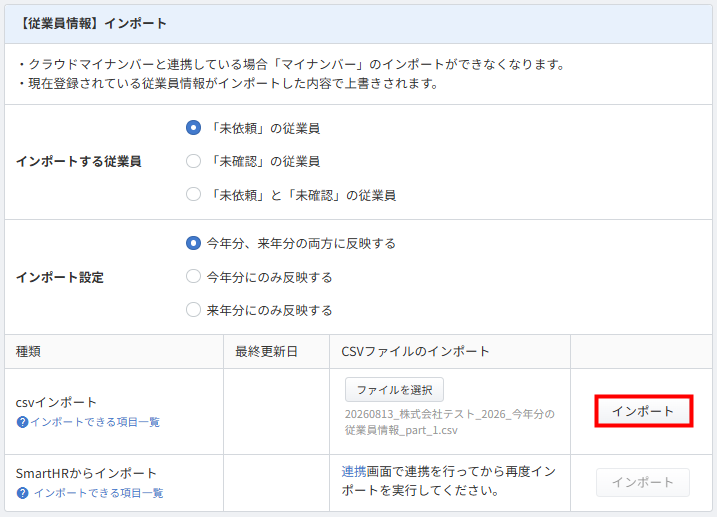
Task: Click the CSVファイルのインポート column header
Action: [x=415, y=352]
